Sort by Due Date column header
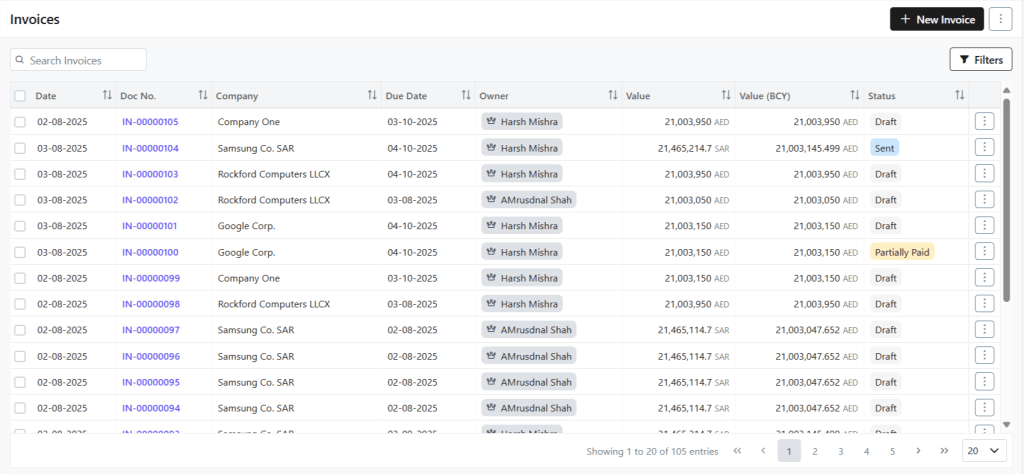 [407, 96]
